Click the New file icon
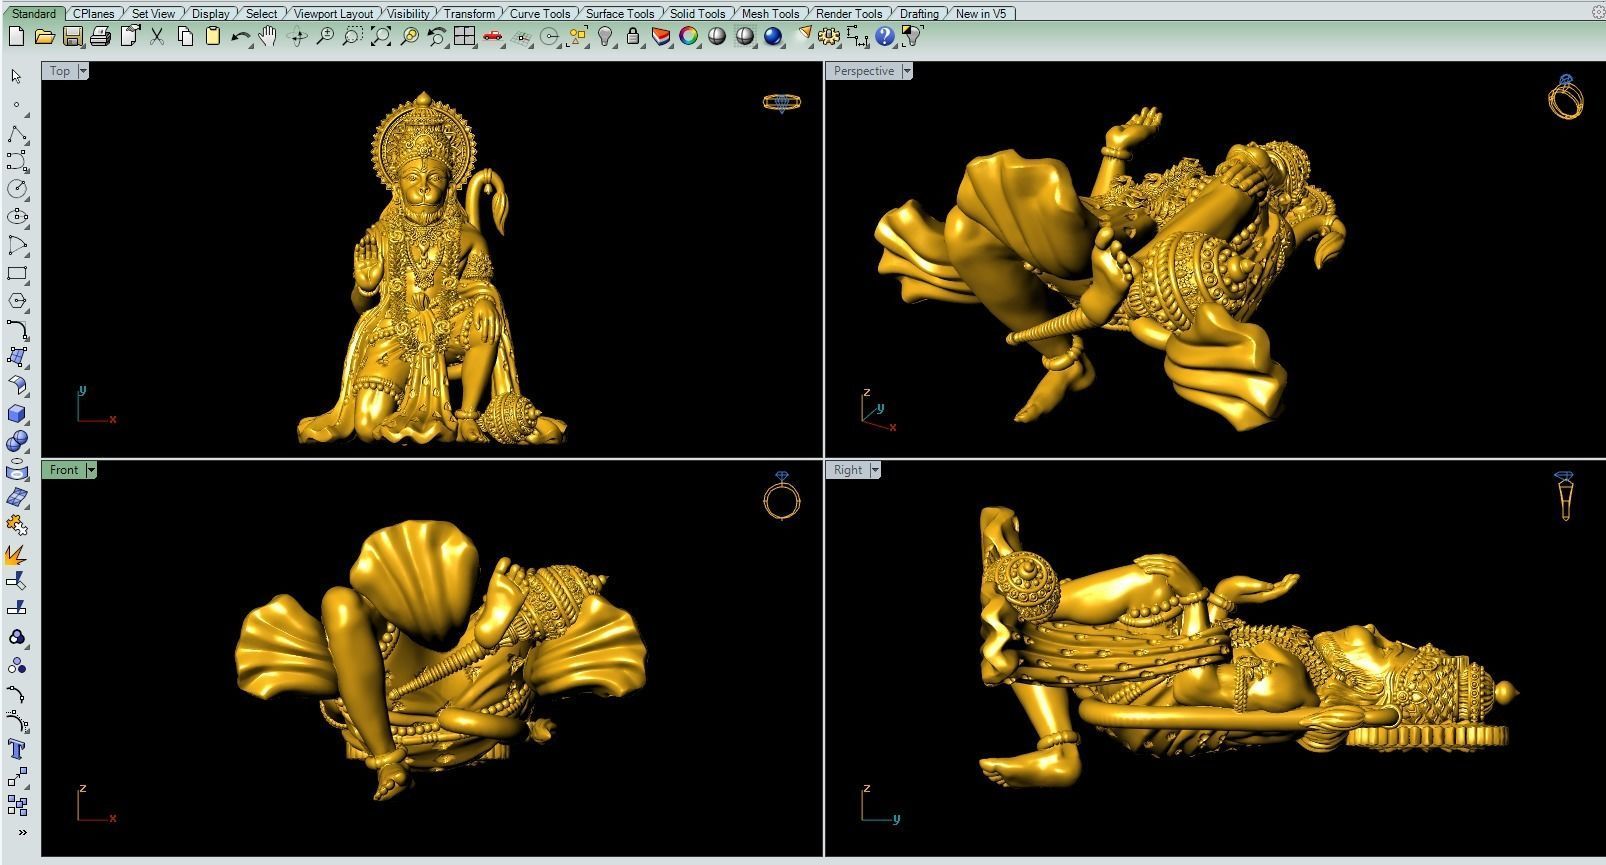The width and height of the screenshot is (1606, 865). click(x=16, y=36)
